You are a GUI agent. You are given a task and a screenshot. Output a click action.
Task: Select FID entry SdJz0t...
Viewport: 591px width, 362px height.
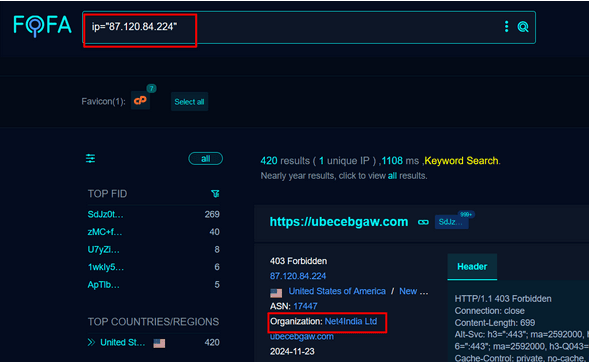(x=106, y=214)
